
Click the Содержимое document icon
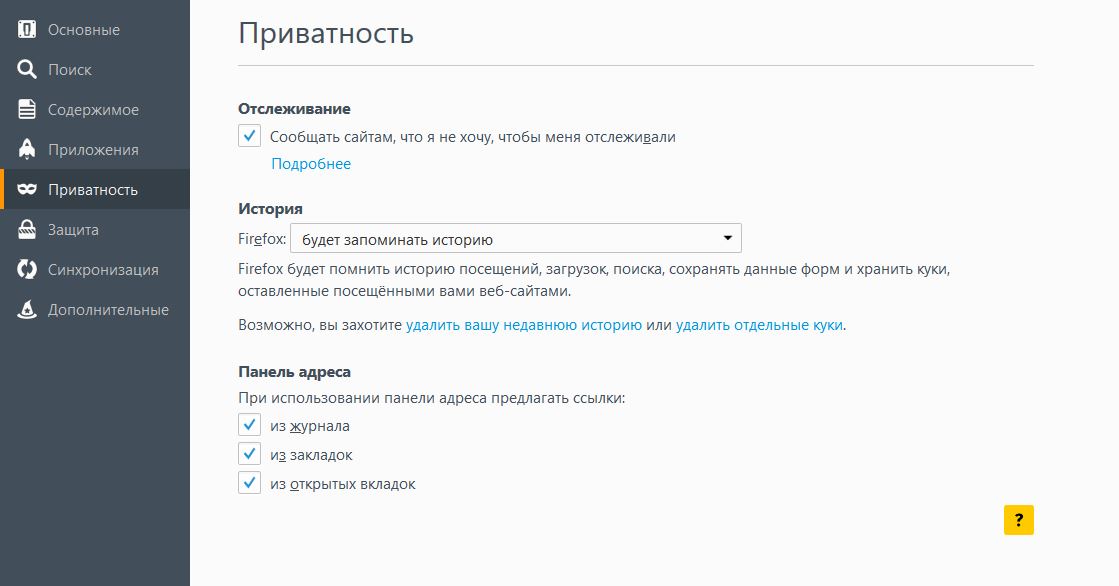28,110
